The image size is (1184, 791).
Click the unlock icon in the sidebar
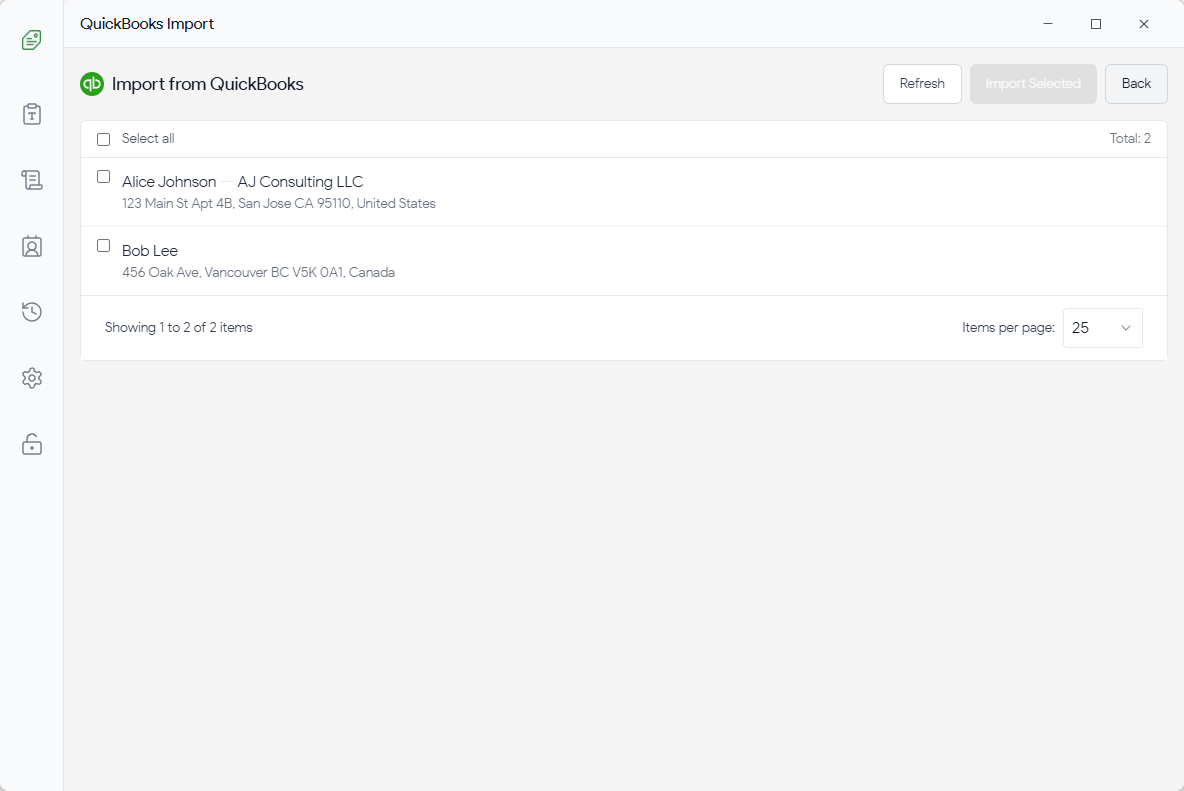tap(31, 444)
